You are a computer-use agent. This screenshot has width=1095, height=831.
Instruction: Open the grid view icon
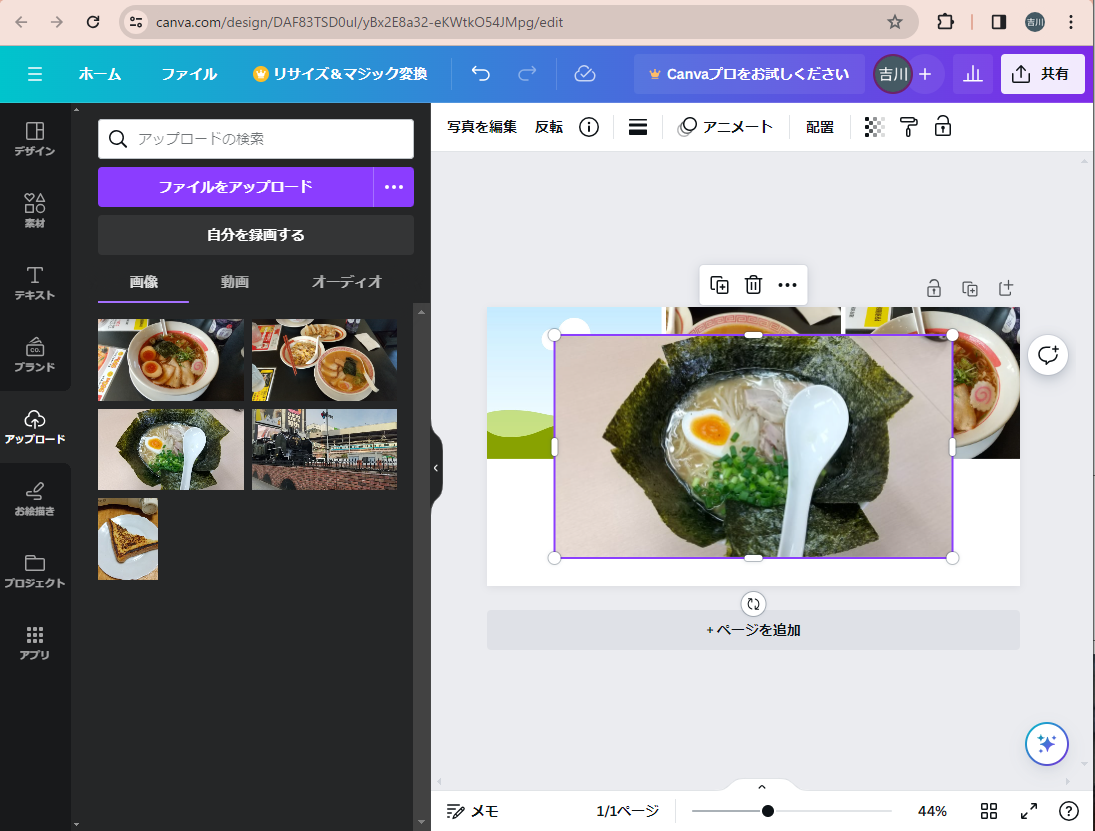(x=989, y=811)
